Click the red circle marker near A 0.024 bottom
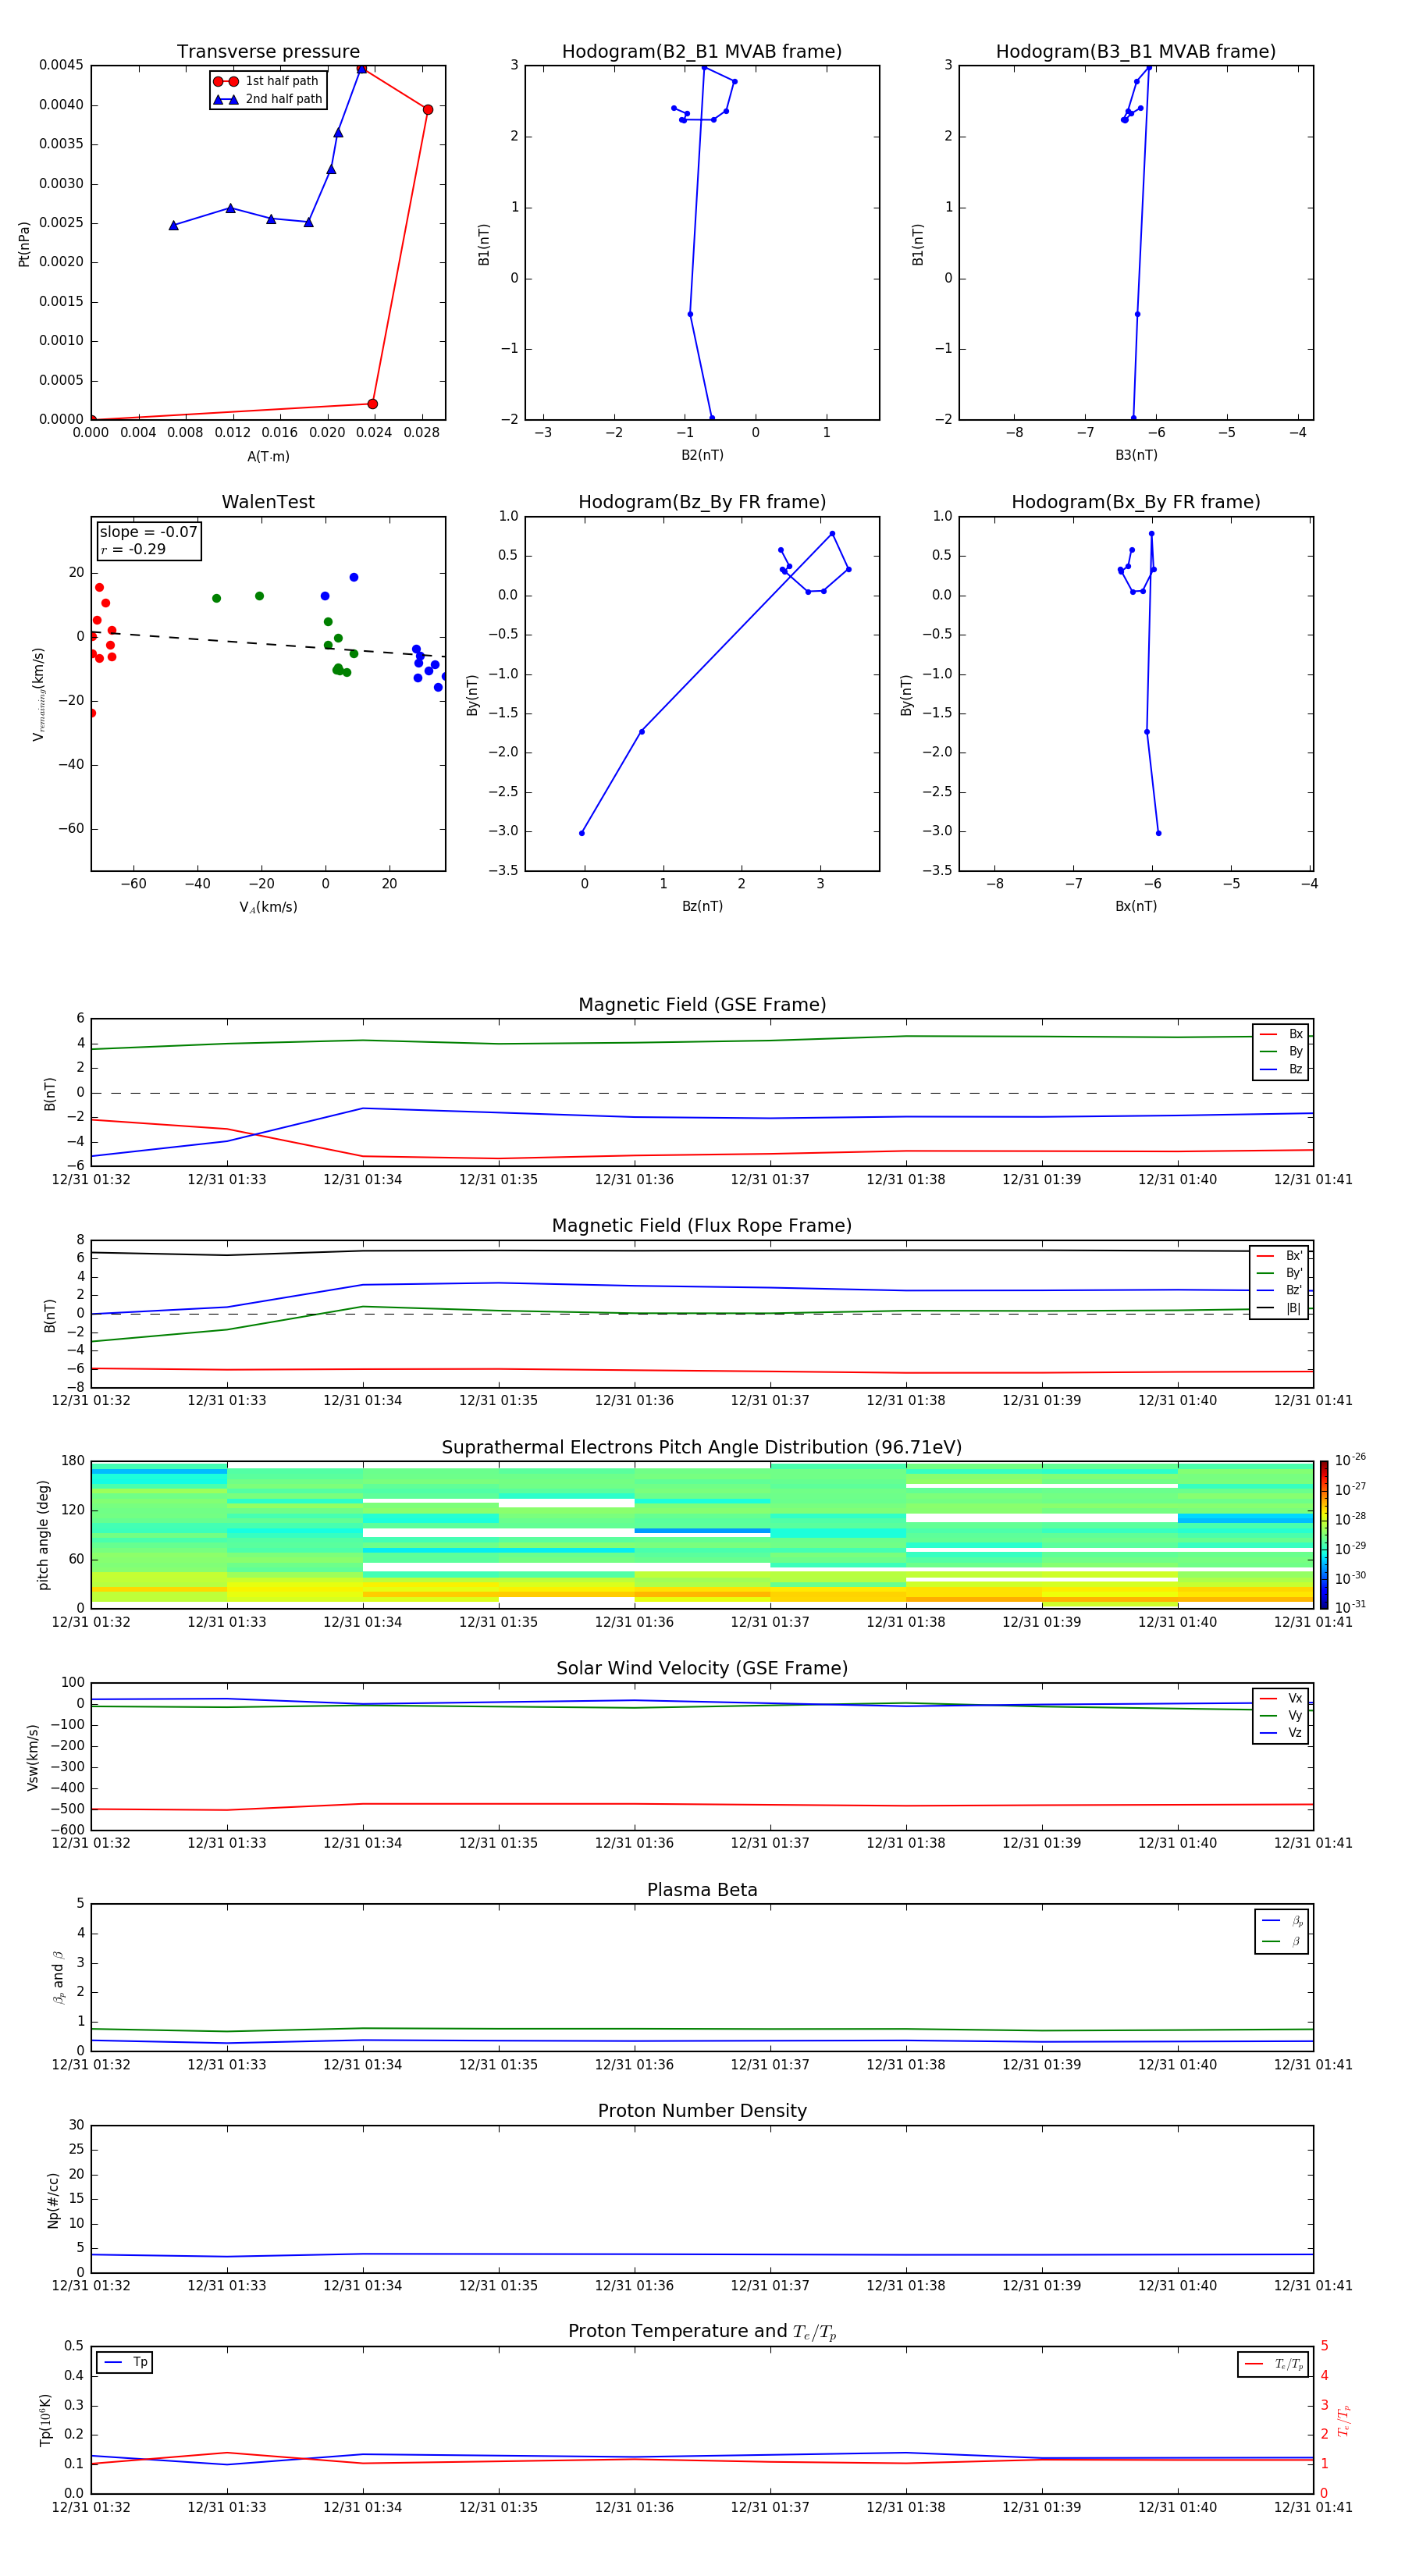This screenshot has width=1405, height=2576. tap(373, 404)
